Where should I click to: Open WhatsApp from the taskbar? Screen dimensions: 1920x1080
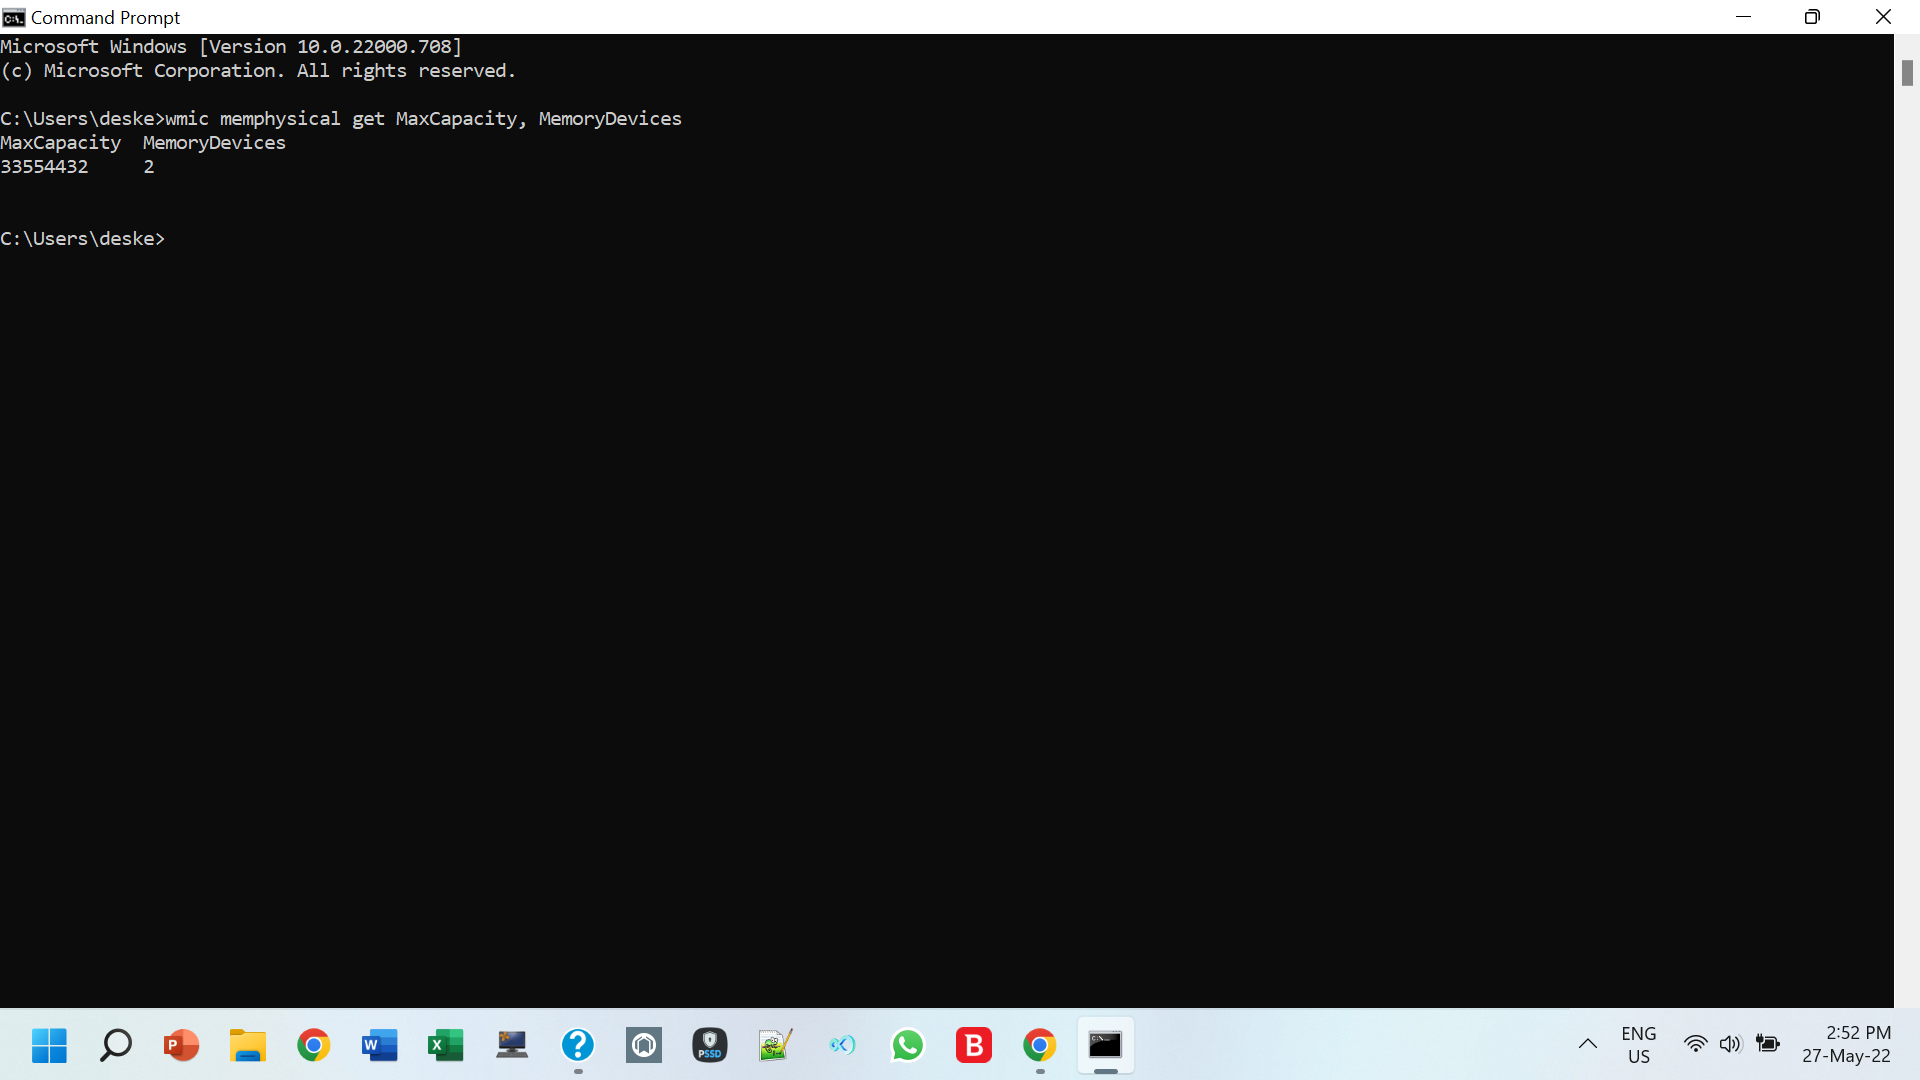click(x=908, y=1045)
